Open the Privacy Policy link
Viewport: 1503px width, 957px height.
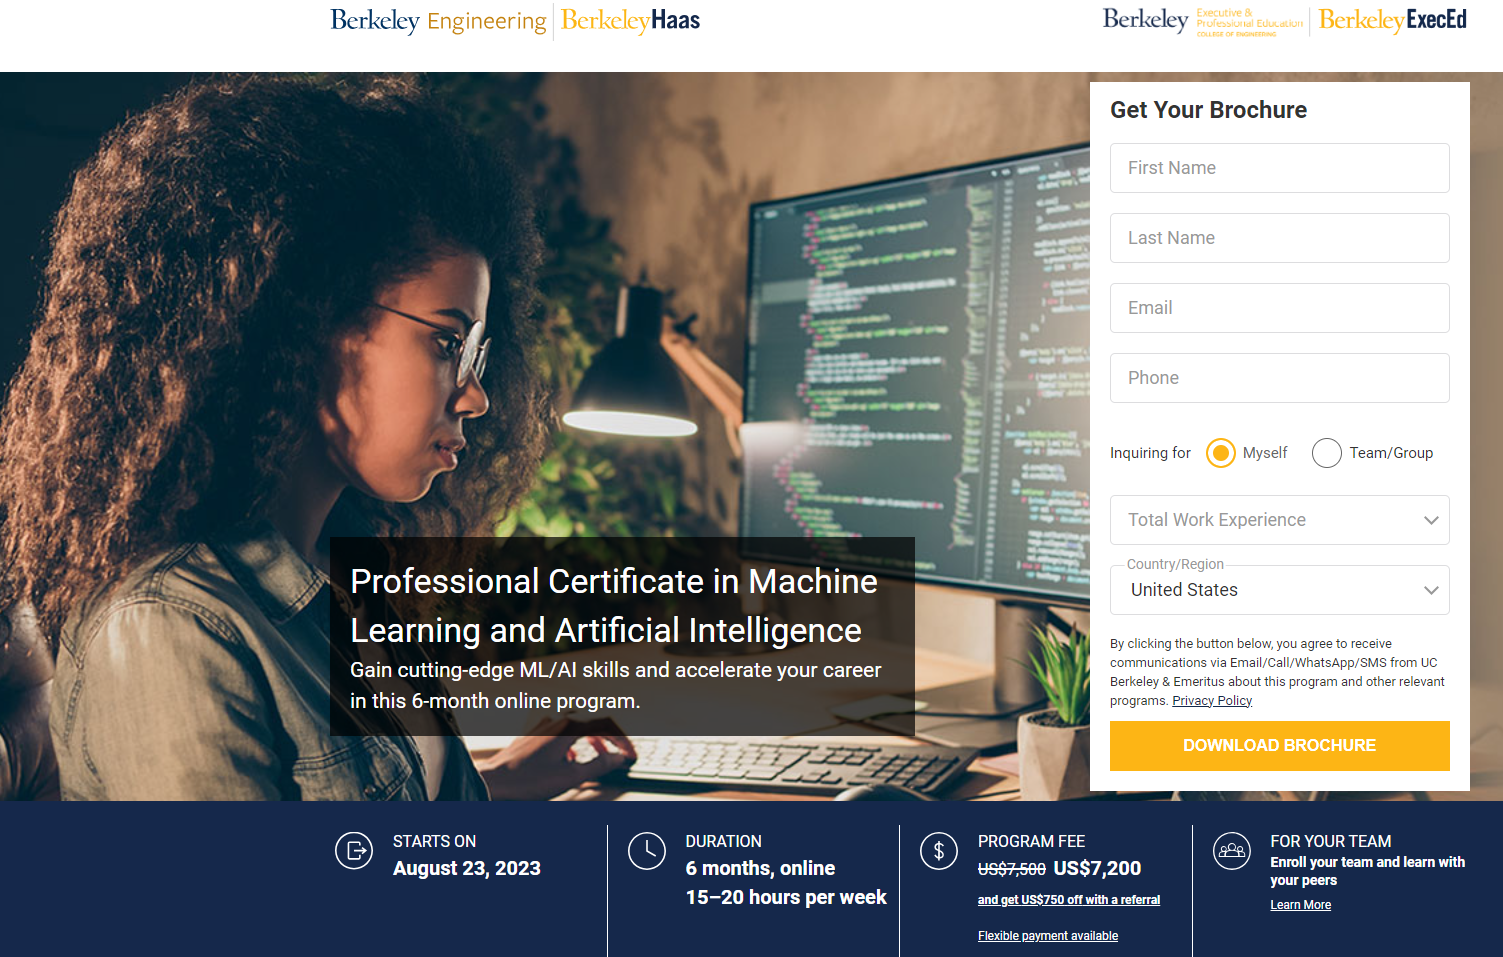[1212, 701]
